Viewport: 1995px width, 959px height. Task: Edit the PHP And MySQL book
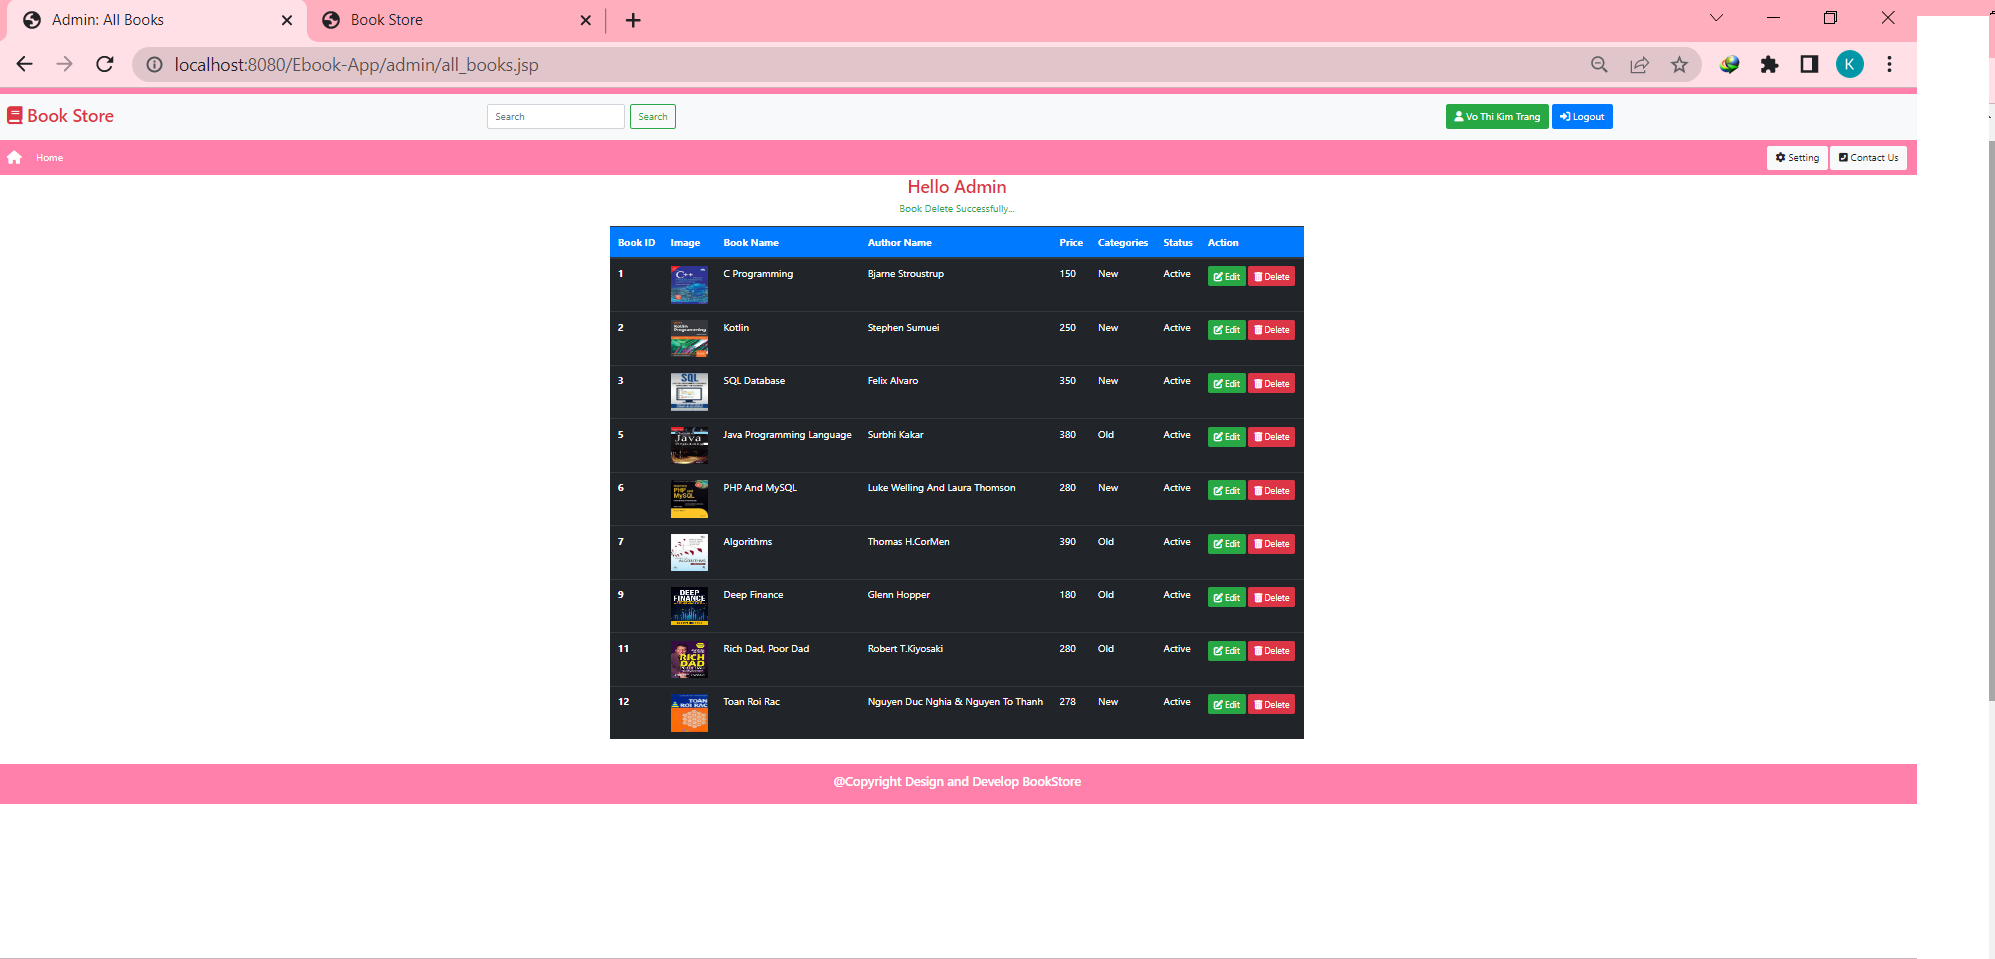1226,491
